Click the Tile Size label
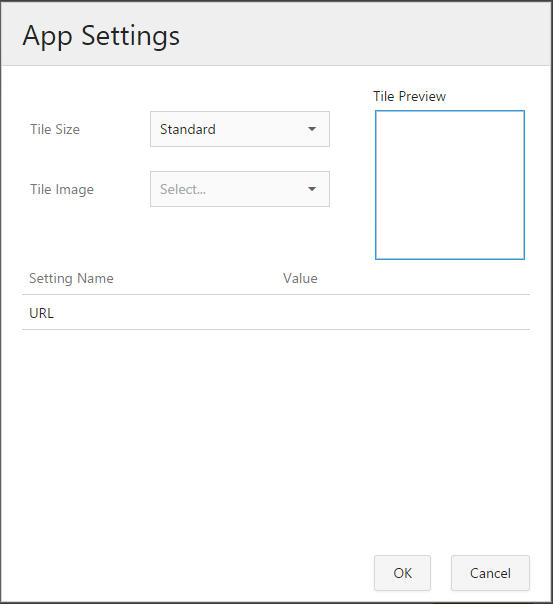 point(55,129)
